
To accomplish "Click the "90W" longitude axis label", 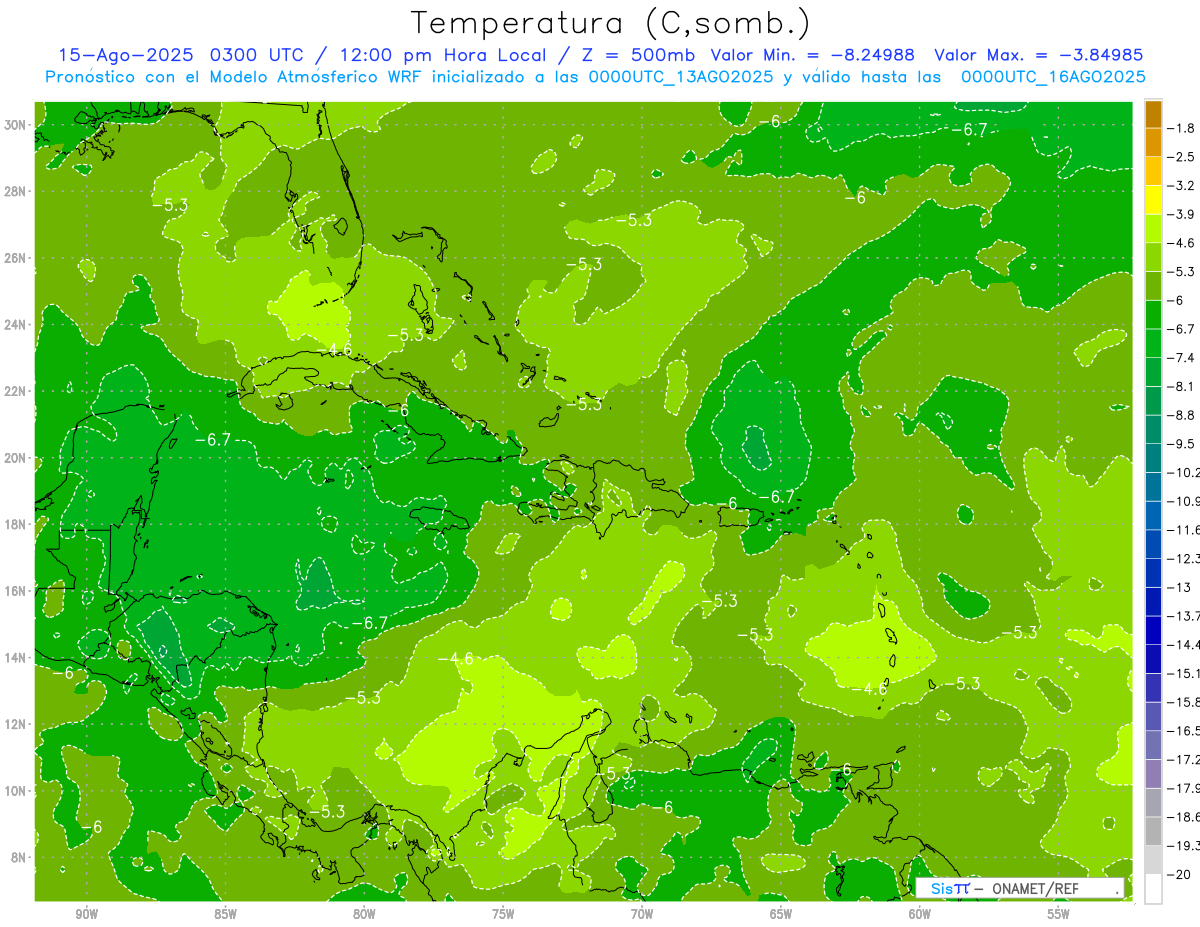I will [86, 914].
